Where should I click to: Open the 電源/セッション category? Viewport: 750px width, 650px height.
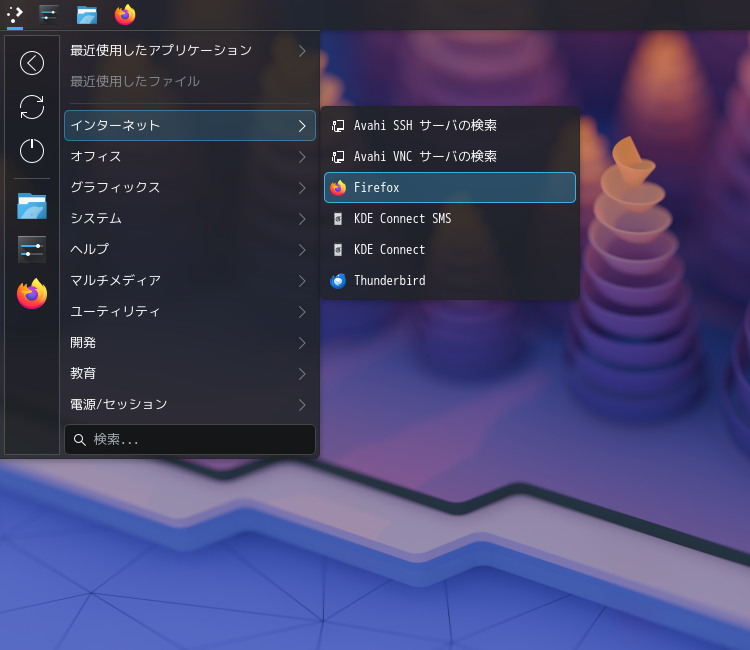190,405
